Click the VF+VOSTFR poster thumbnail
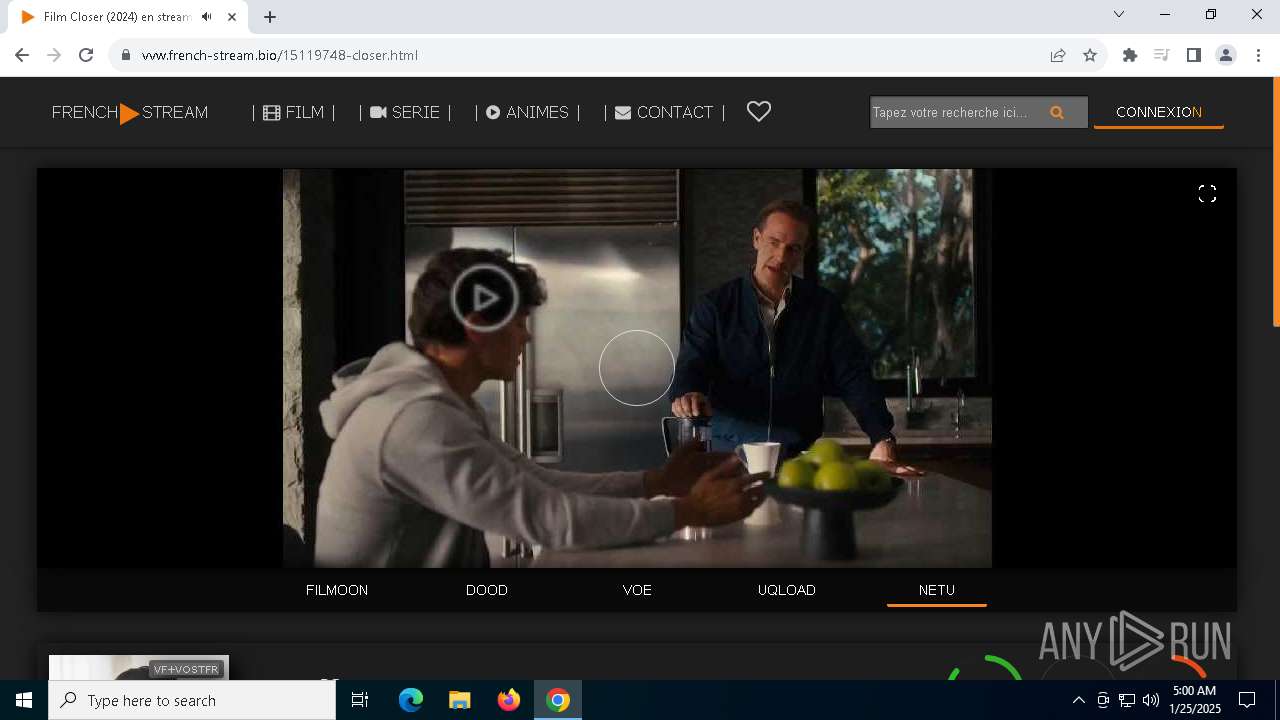This screenshot has height=720, width=1280. pos(139,668)
